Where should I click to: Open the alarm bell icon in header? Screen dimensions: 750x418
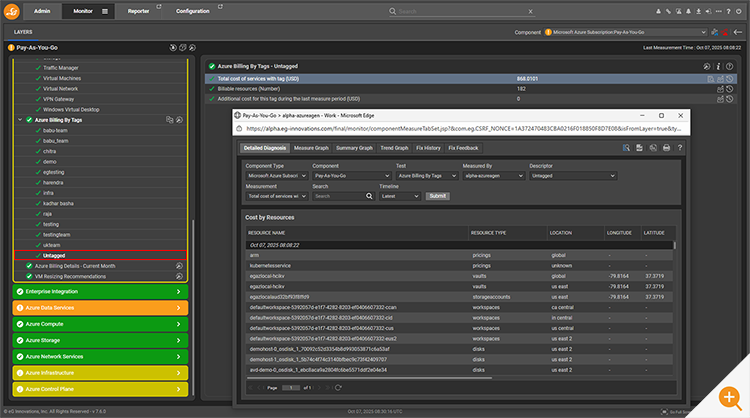(x=688, y=11)
